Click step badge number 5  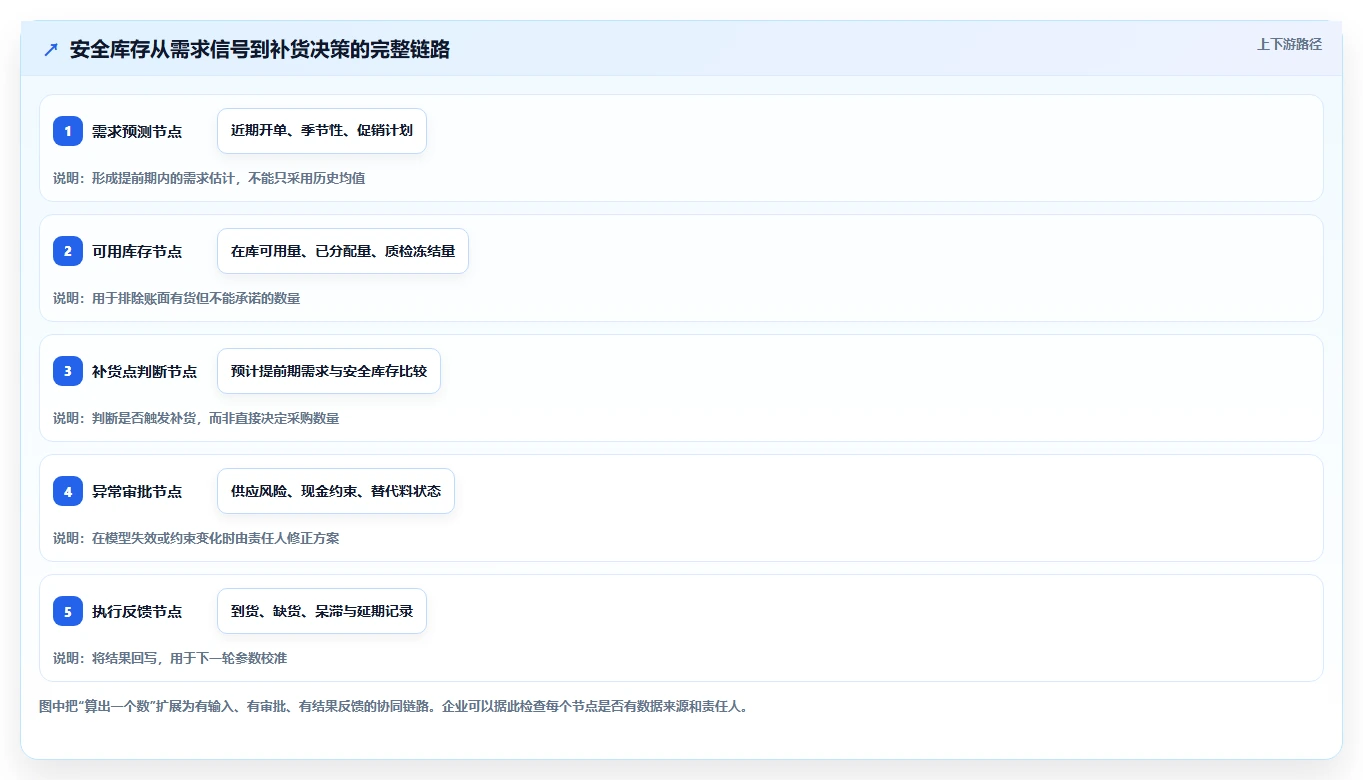pos(68,611)
